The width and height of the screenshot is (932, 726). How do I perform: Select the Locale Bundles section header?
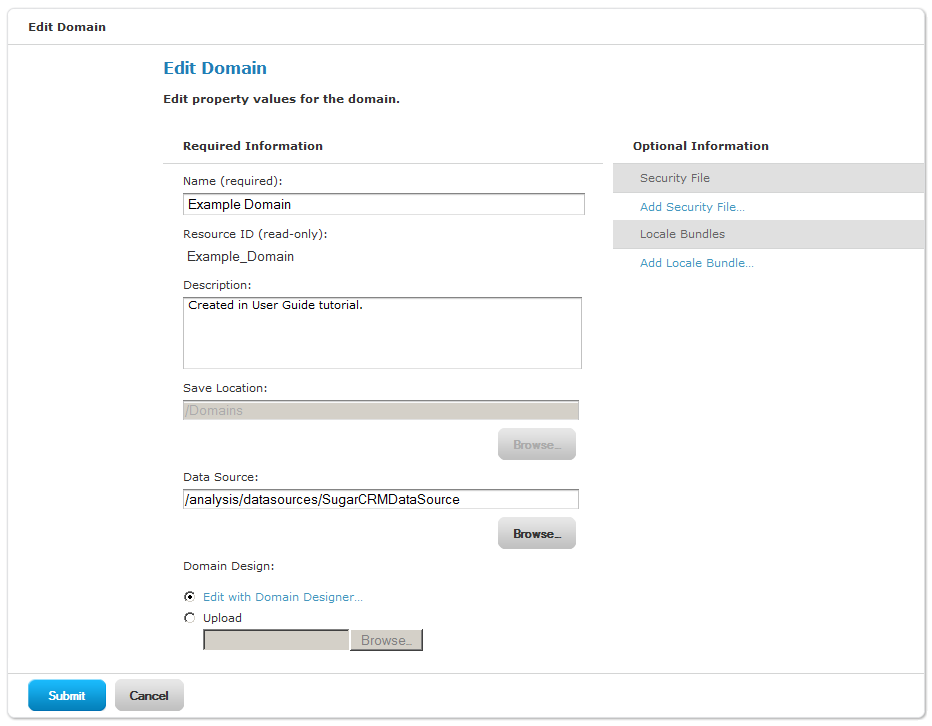point(769,234)
